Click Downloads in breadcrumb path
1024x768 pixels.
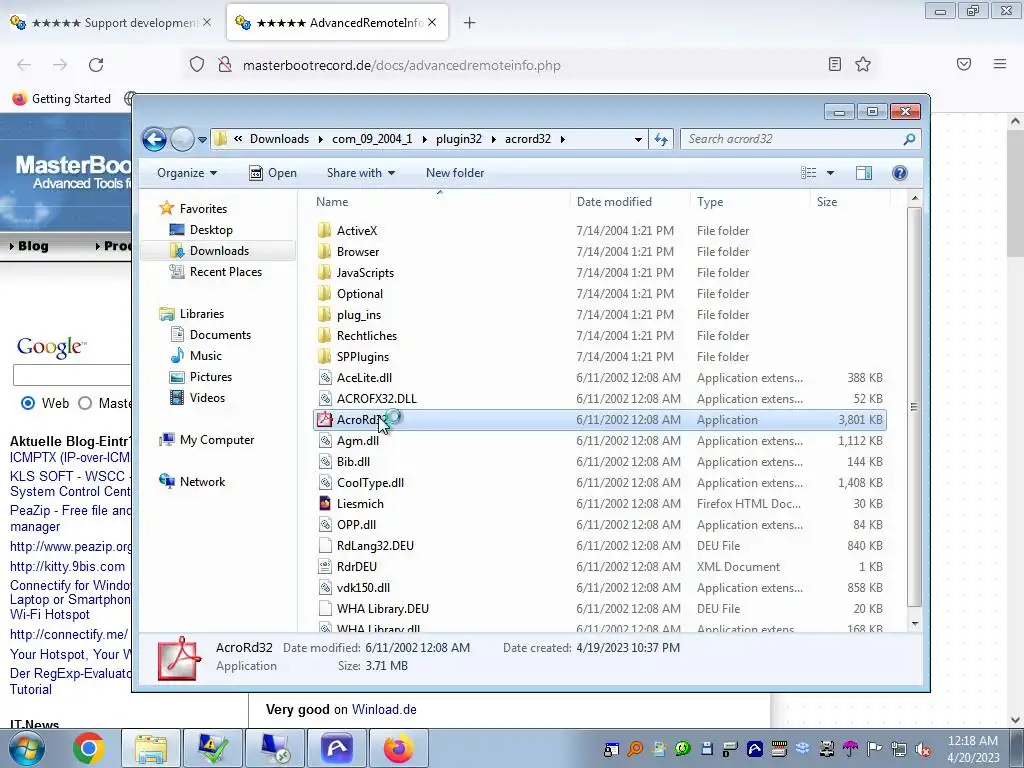[x=280, y=138]
